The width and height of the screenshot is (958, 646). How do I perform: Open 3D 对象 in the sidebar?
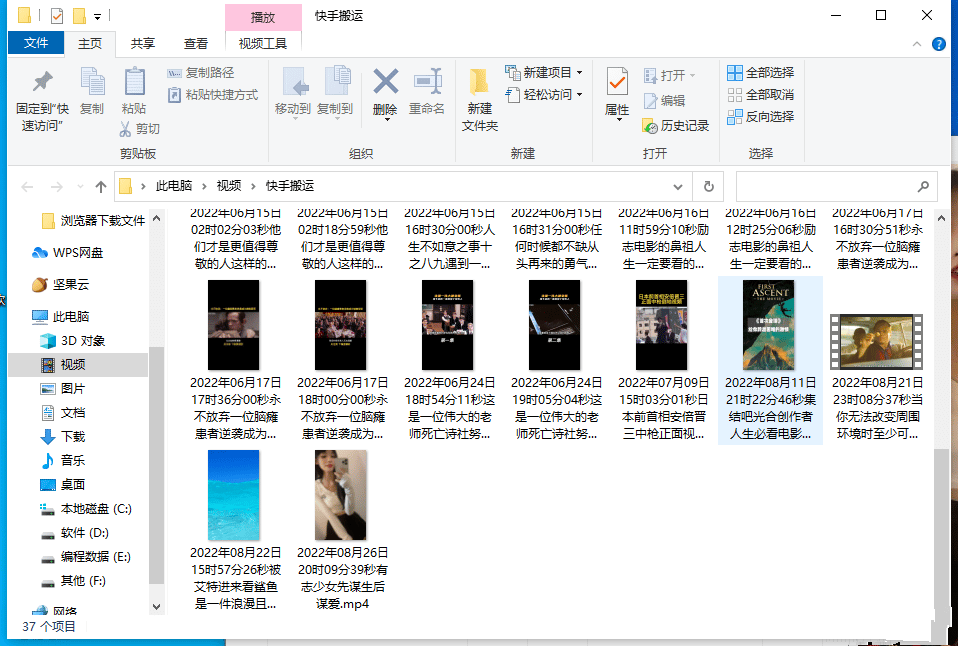[x=73, y=340]
